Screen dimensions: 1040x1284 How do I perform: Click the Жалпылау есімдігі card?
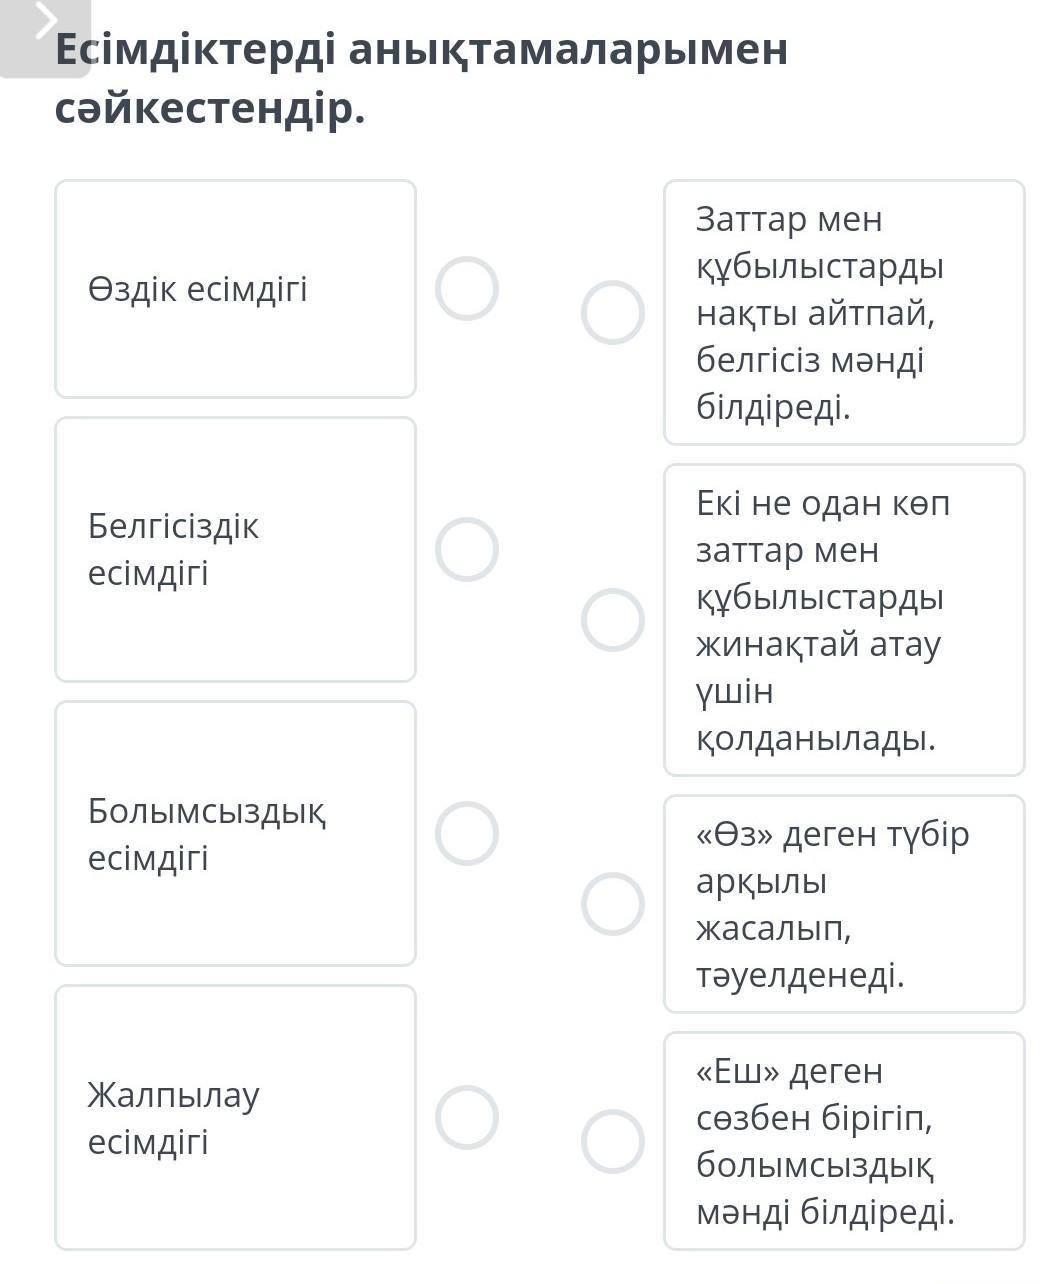[x=235, y=1117]
